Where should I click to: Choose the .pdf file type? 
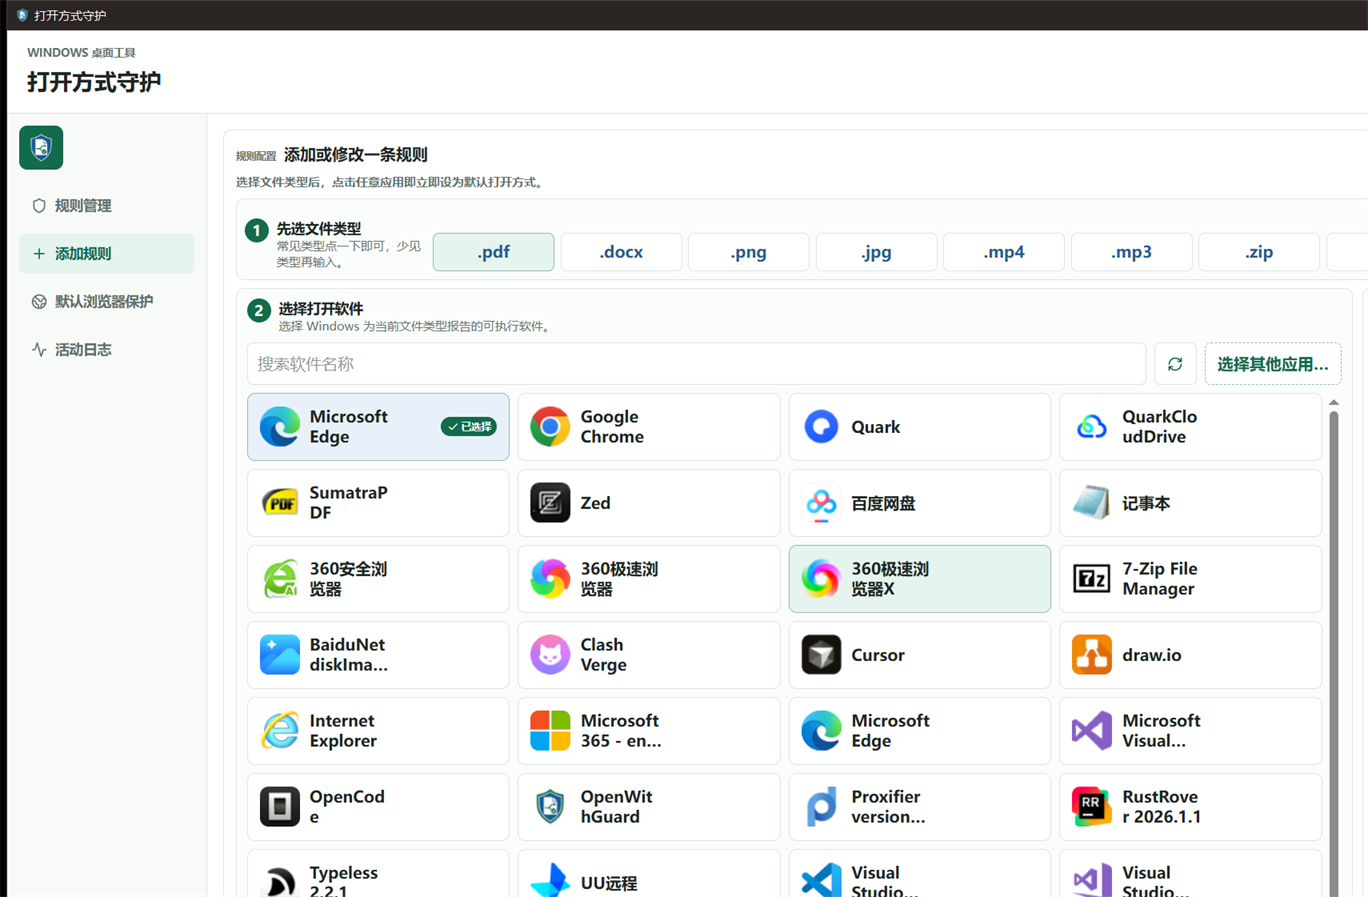click(x=493, y=252)
